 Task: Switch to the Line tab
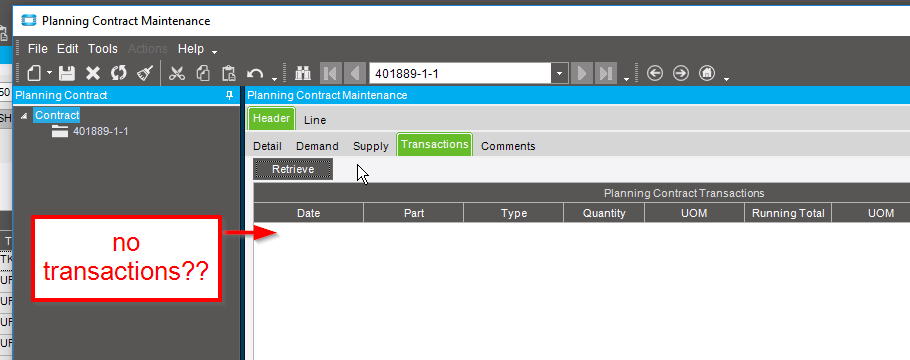coord(315,120)
